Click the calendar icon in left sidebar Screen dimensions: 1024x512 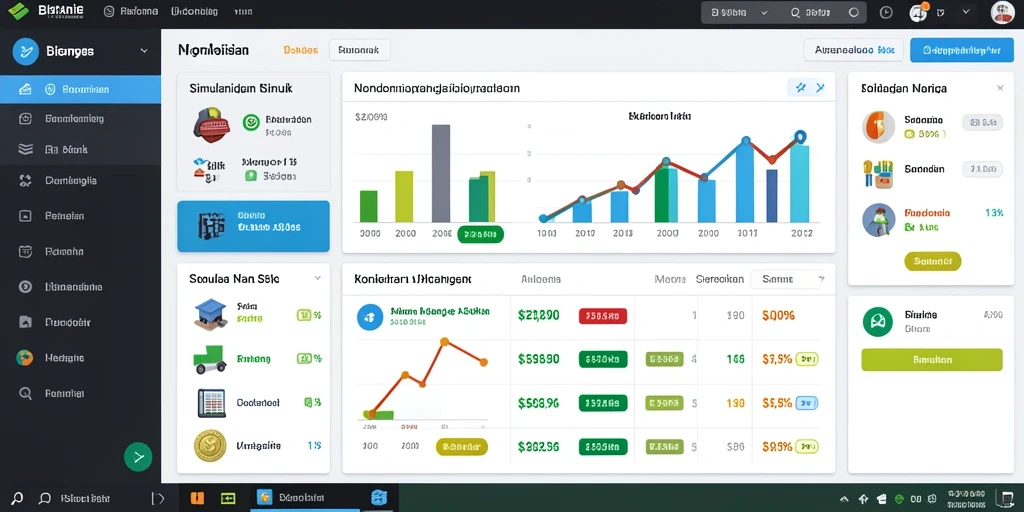click(25, 251)
